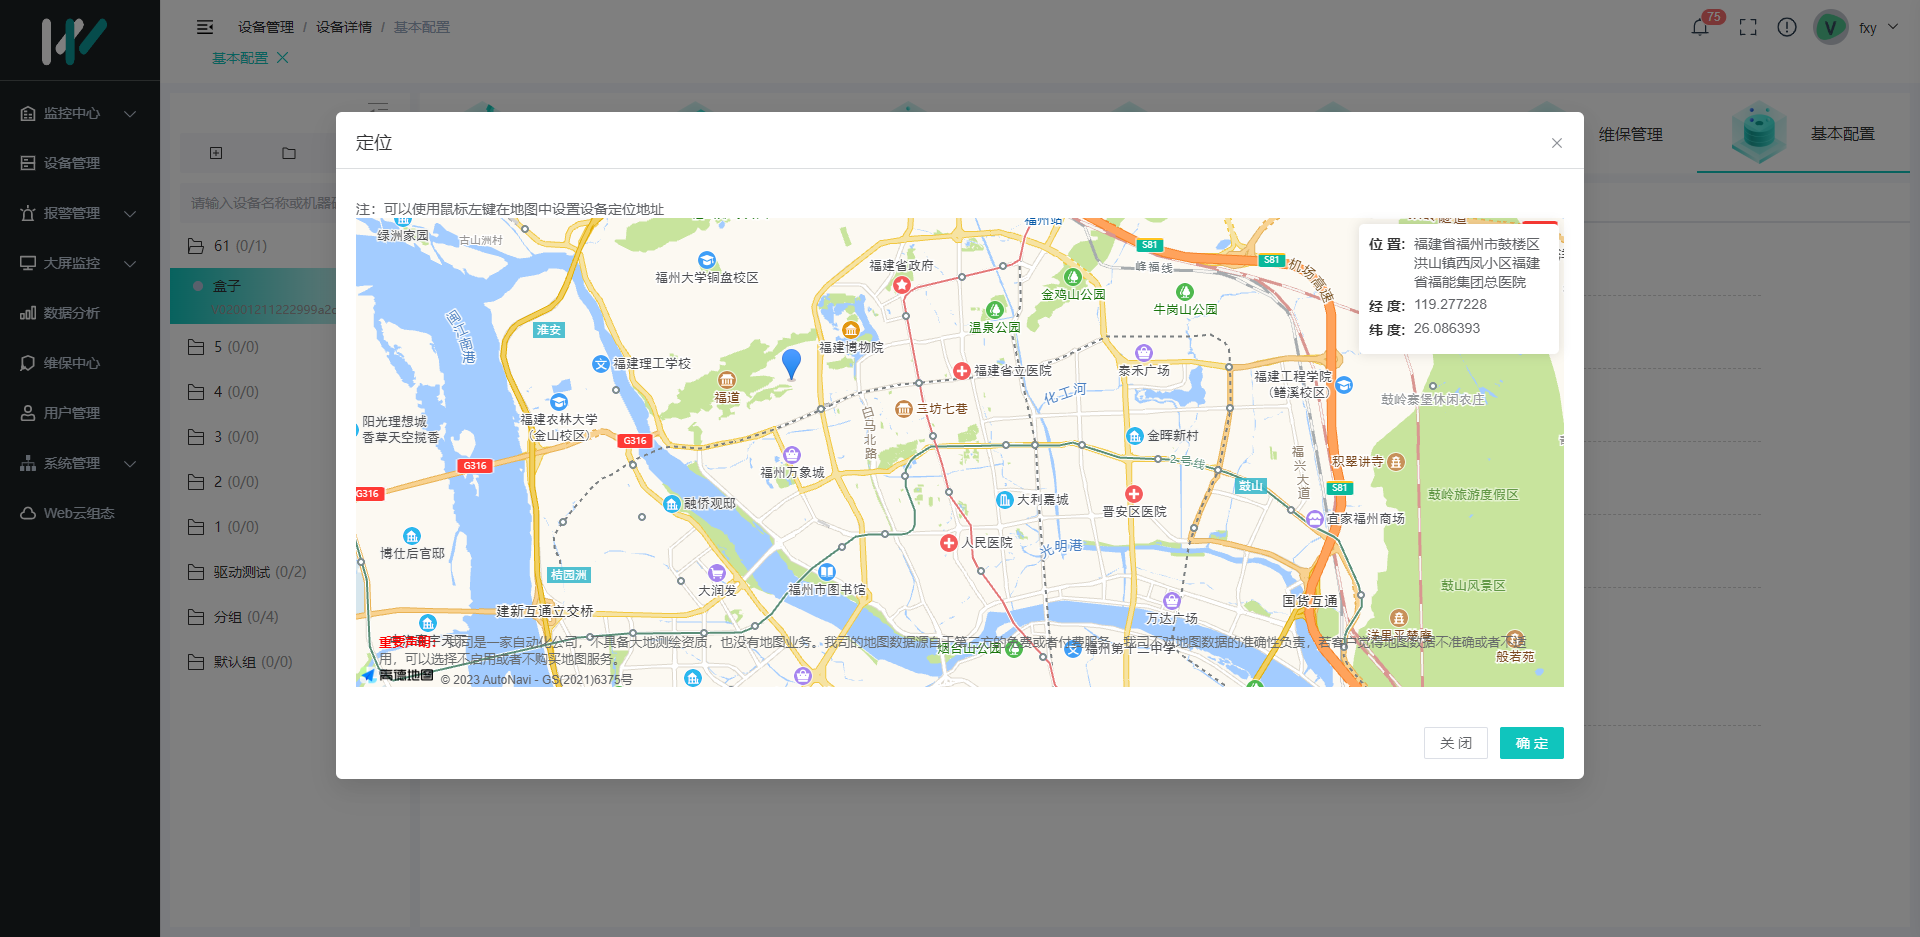Click the user avatar icon
This screenshot has height=937, width=1920.
tap(1830, 27)
